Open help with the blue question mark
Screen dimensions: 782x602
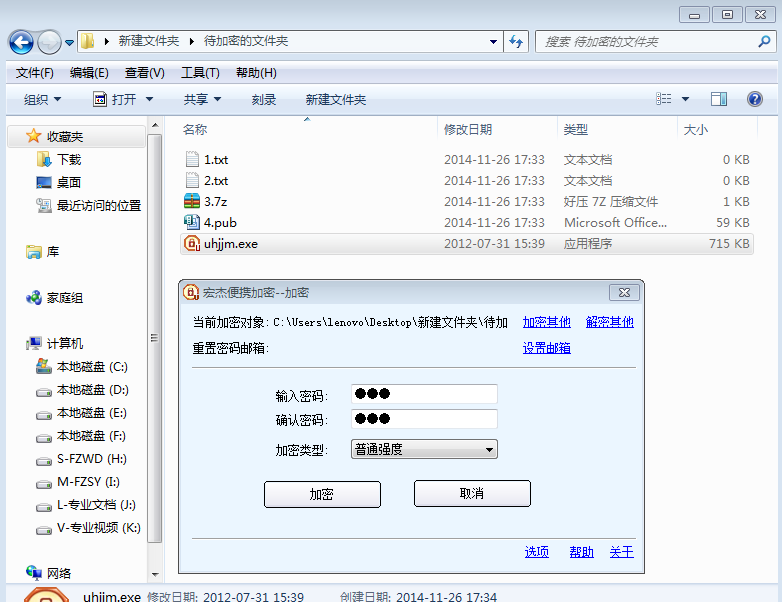tap(755, 99)
